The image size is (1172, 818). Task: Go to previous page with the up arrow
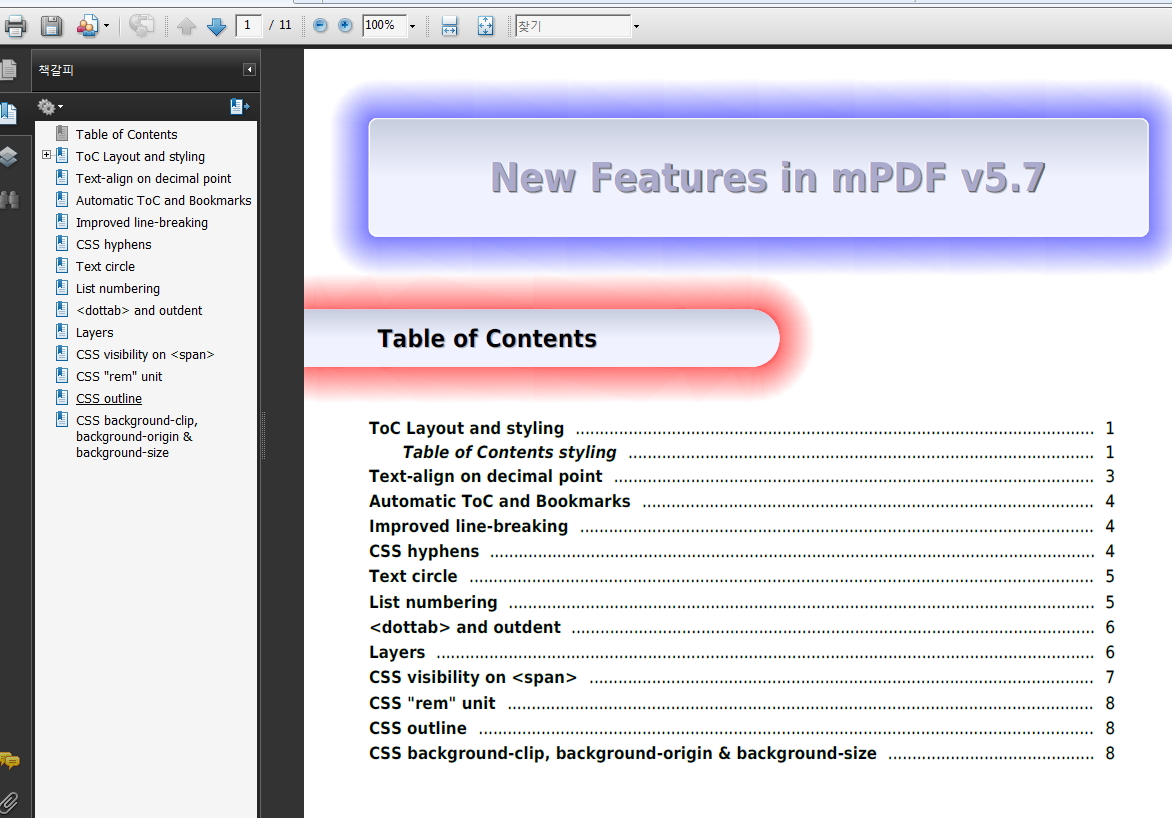(186, 27)
